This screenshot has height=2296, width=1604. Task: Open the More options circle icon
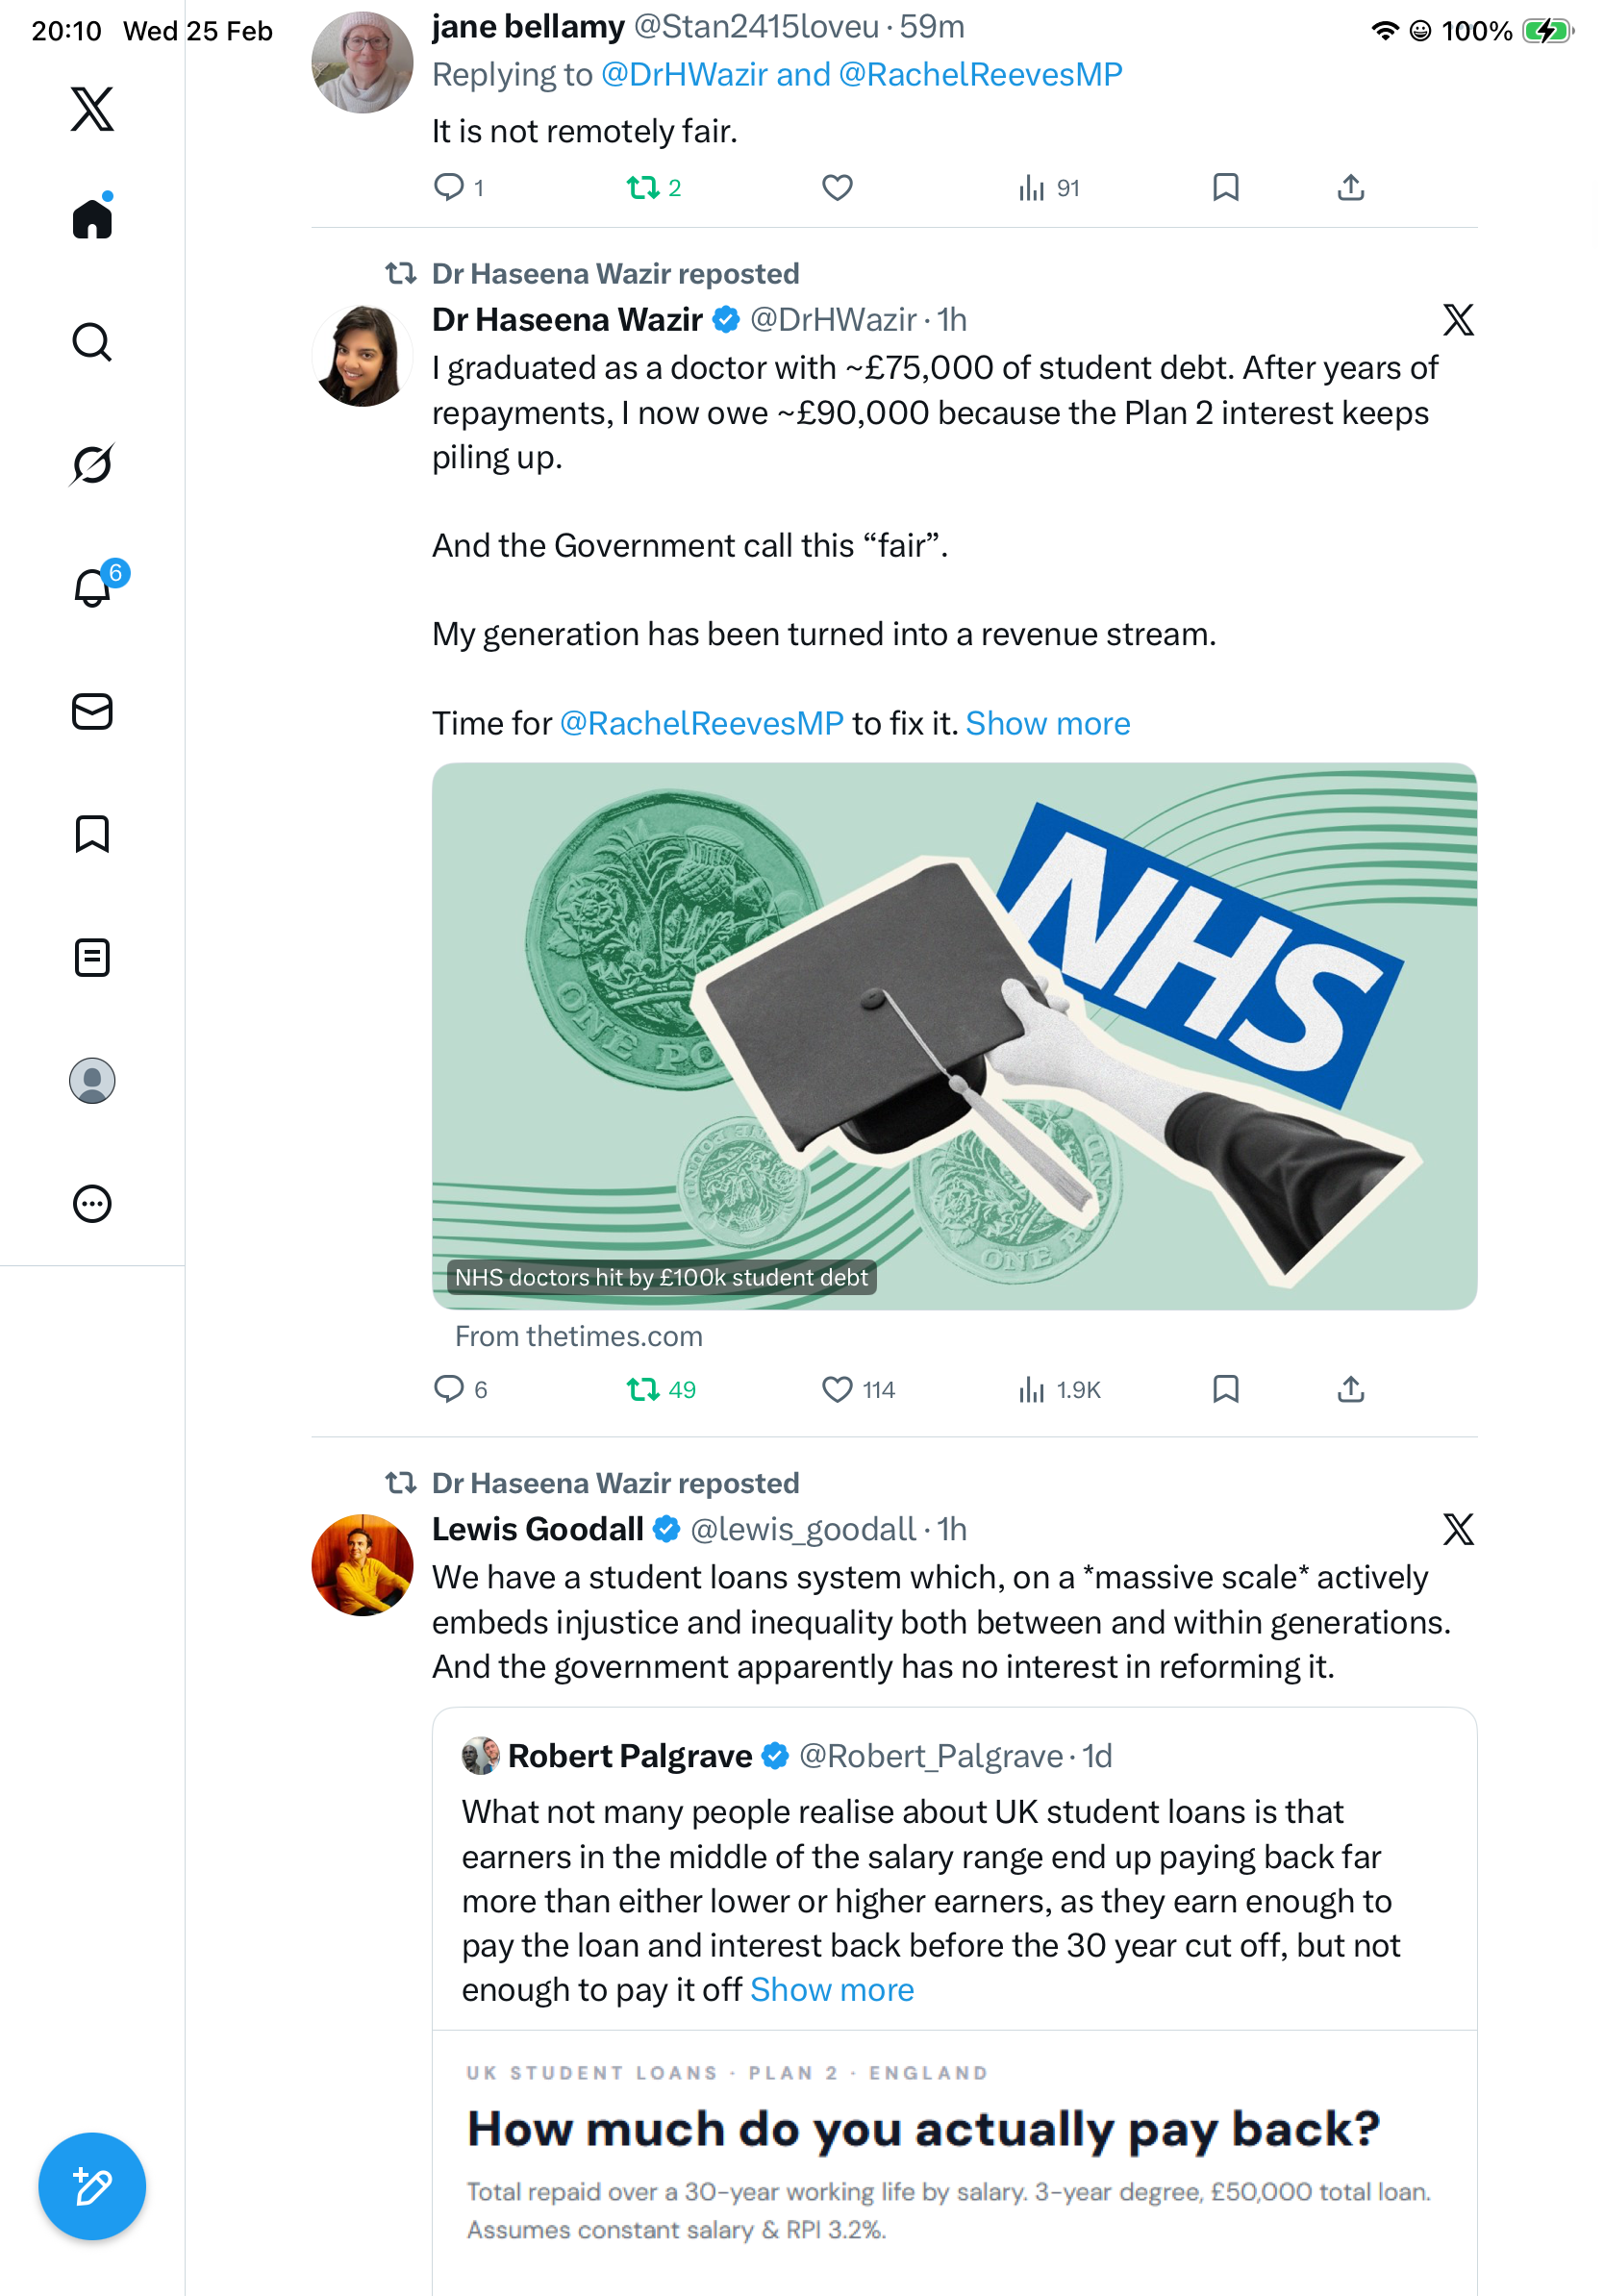[x=92, y=1203]
